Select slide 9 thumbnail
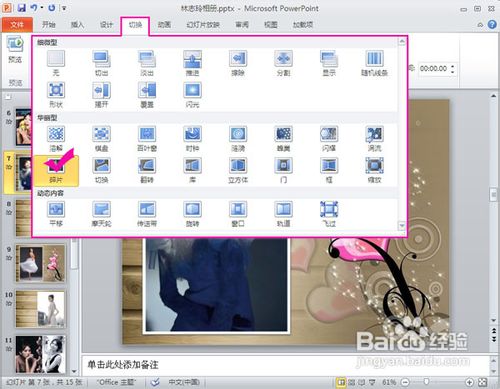Screen dimensions: 500x389 click(x=41, y=263)
